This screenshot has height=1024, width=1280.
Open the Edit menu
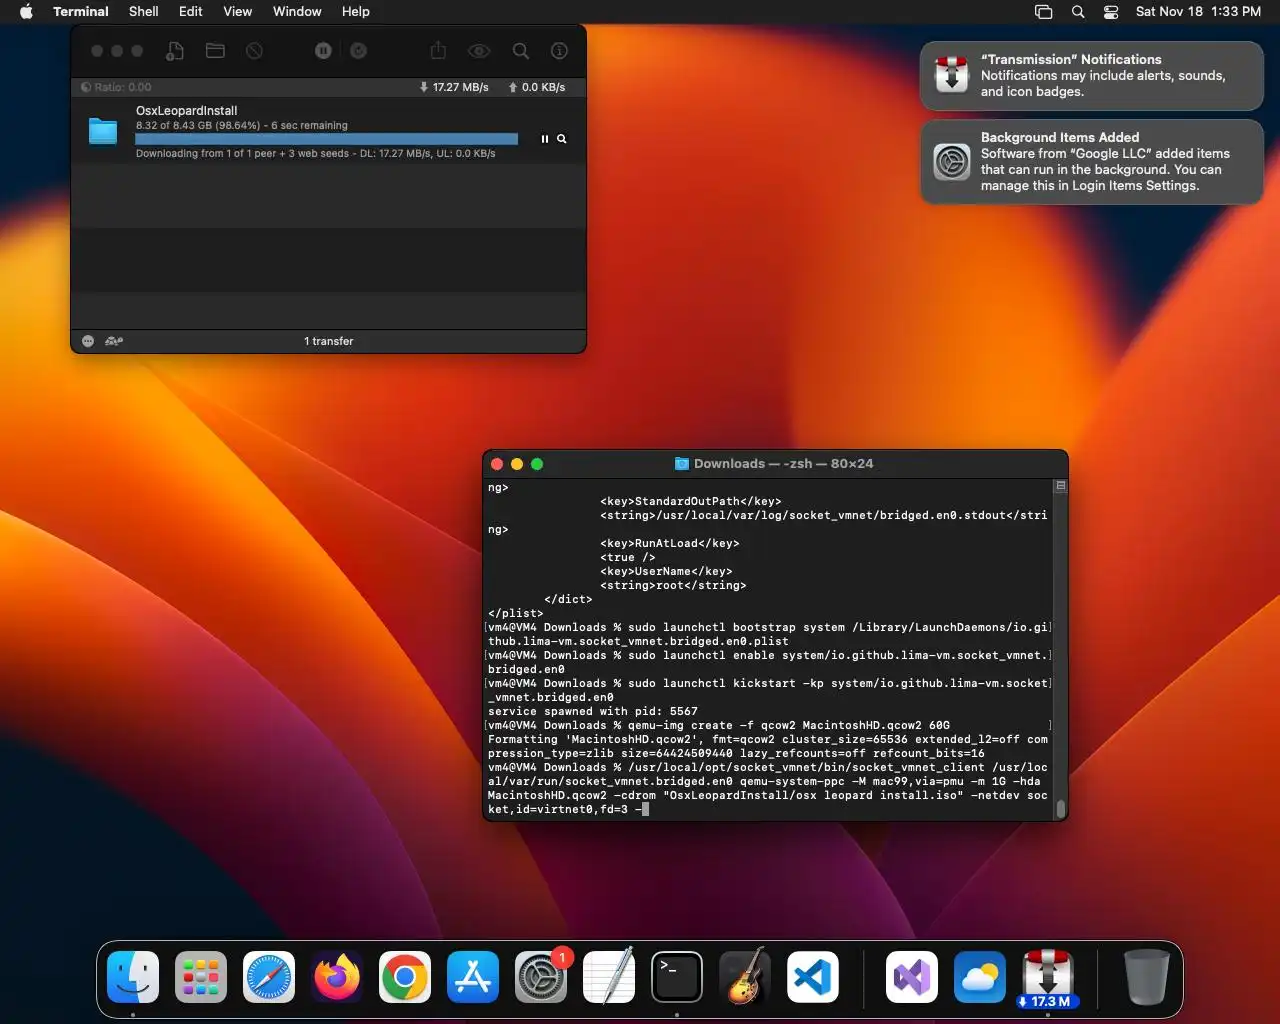(x=191, y=12)
